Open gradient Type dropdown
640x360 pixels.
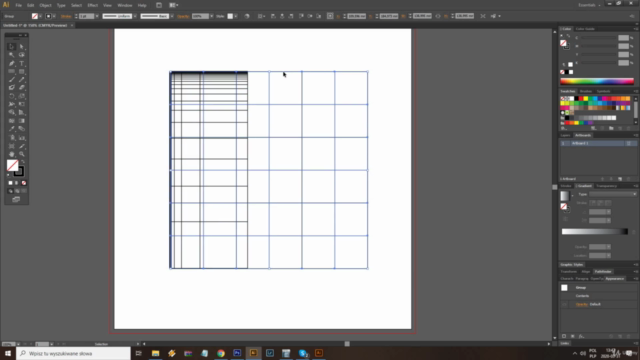point(613,194)
